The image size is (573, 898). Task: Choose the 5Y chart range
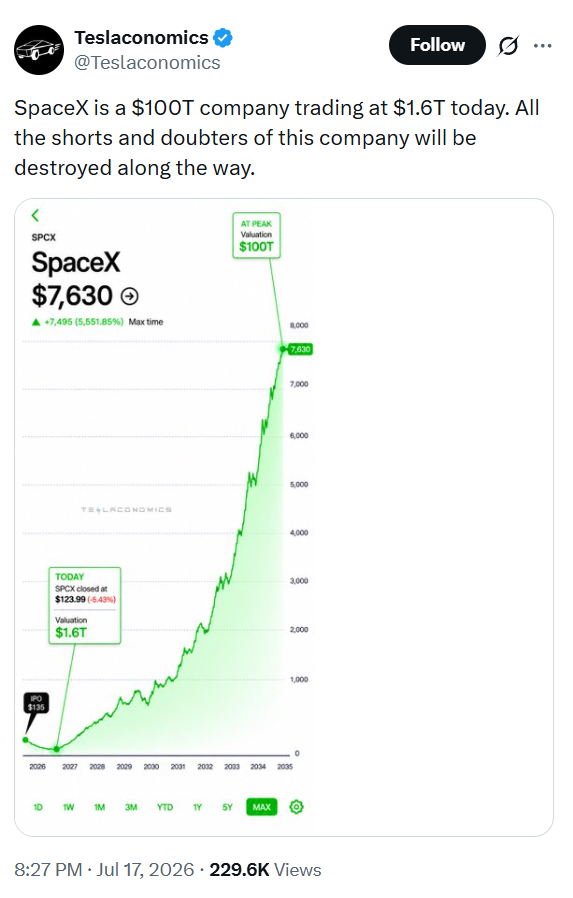click(227, 807)
